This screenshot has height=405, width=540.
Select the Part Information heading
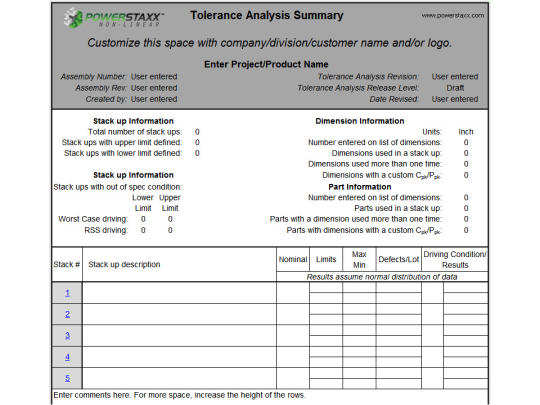tap(360, 187)
